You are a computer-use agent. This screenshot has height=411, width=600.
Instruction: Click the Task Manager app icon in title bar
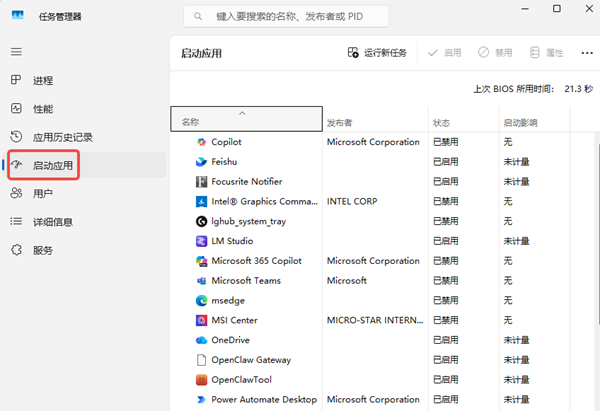[18, 15]
